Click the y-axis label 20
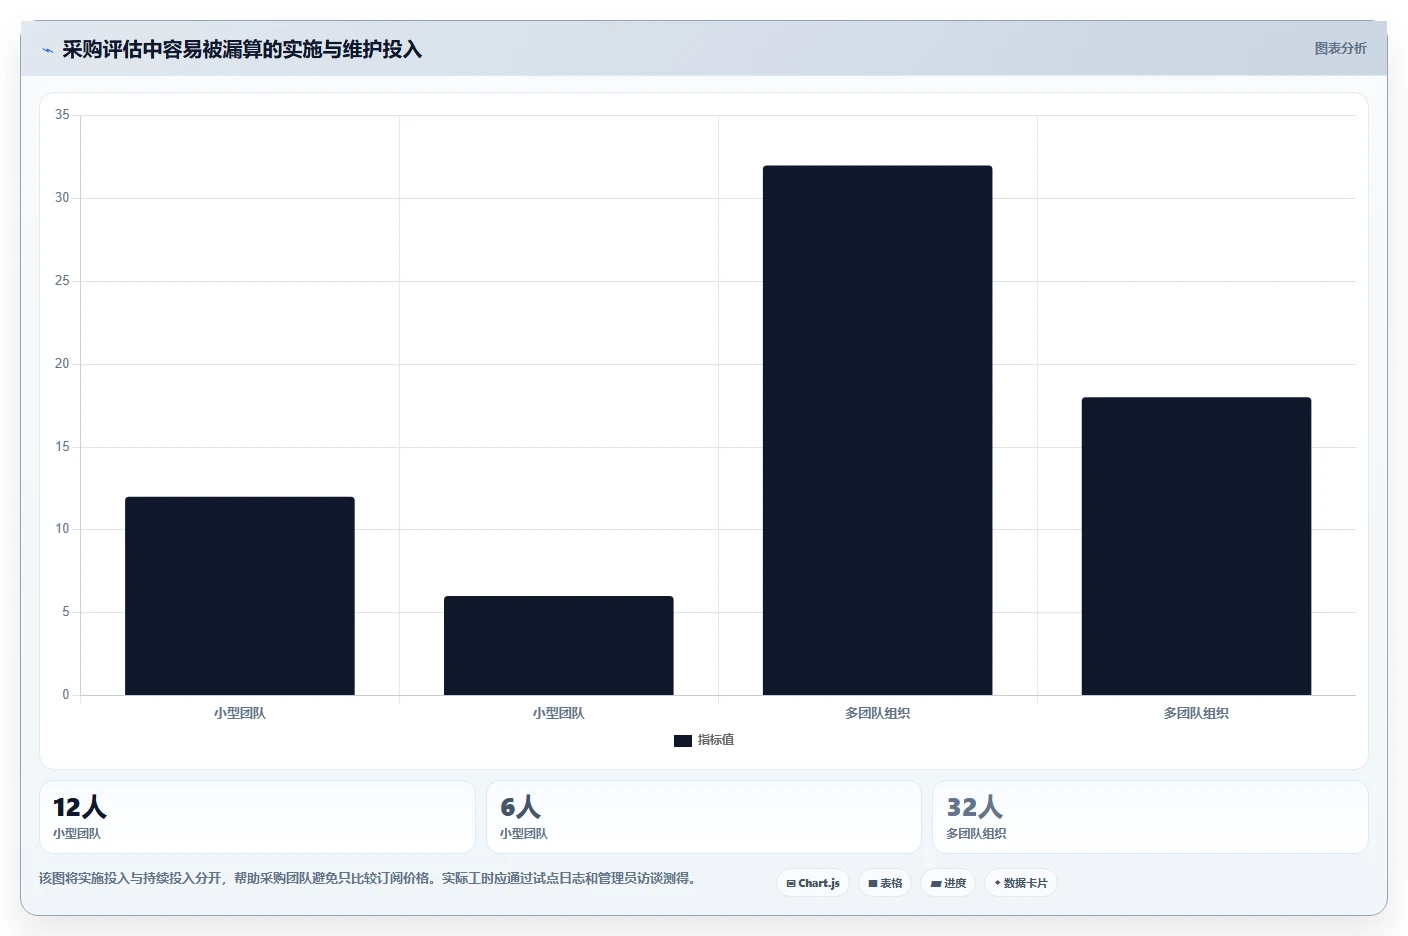 click(62, 364)
